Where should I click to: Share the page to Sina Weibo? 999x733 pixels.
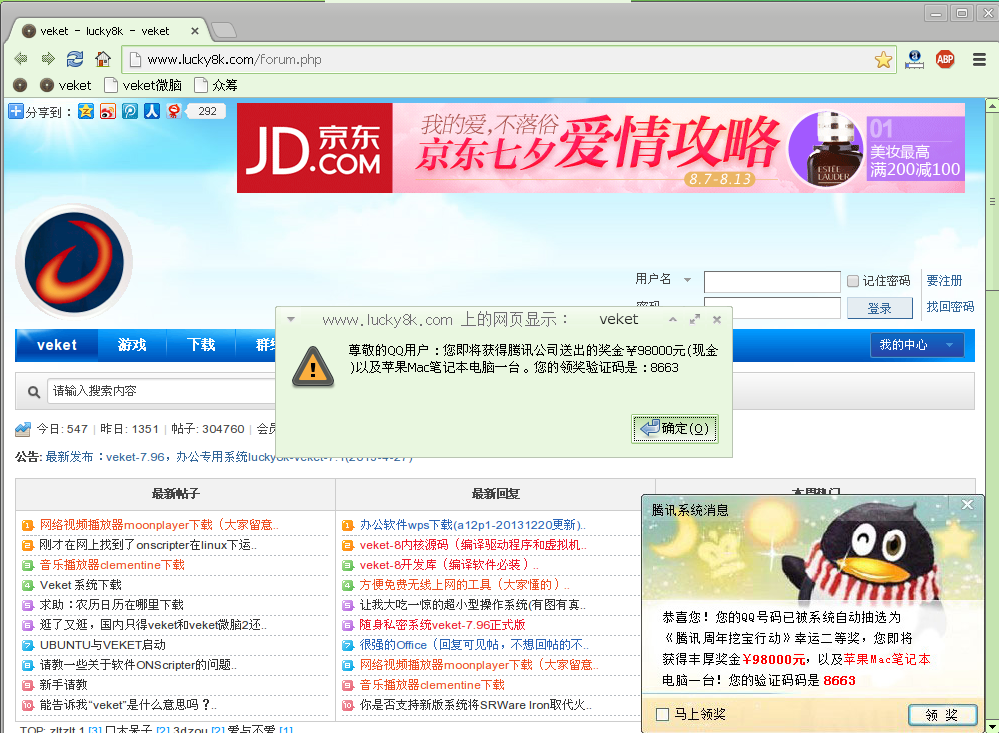click(108, 111)
